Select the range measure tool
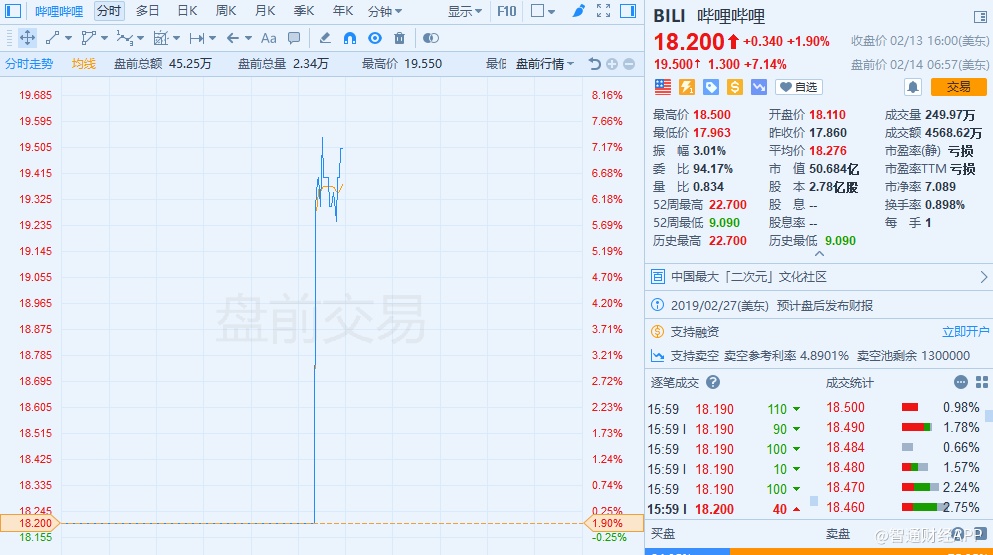Image resolution: width=993 pixels, height=555 pixels. (197, 38)
